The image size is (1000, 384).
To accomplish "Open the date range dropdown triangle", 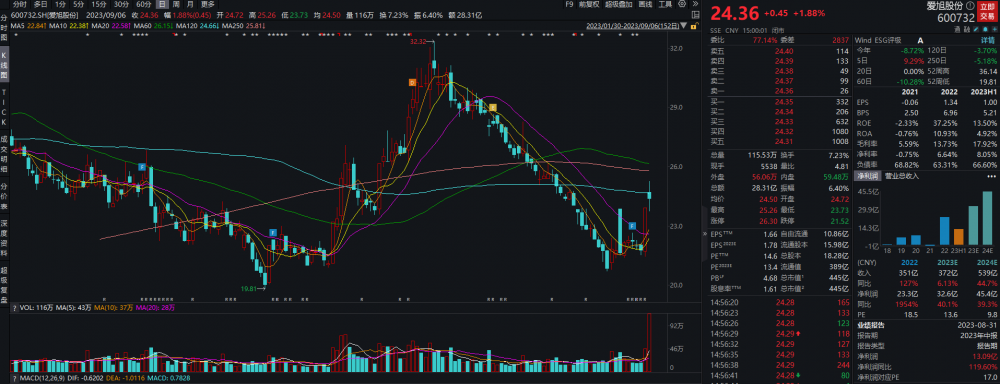I will click(683, 26).
